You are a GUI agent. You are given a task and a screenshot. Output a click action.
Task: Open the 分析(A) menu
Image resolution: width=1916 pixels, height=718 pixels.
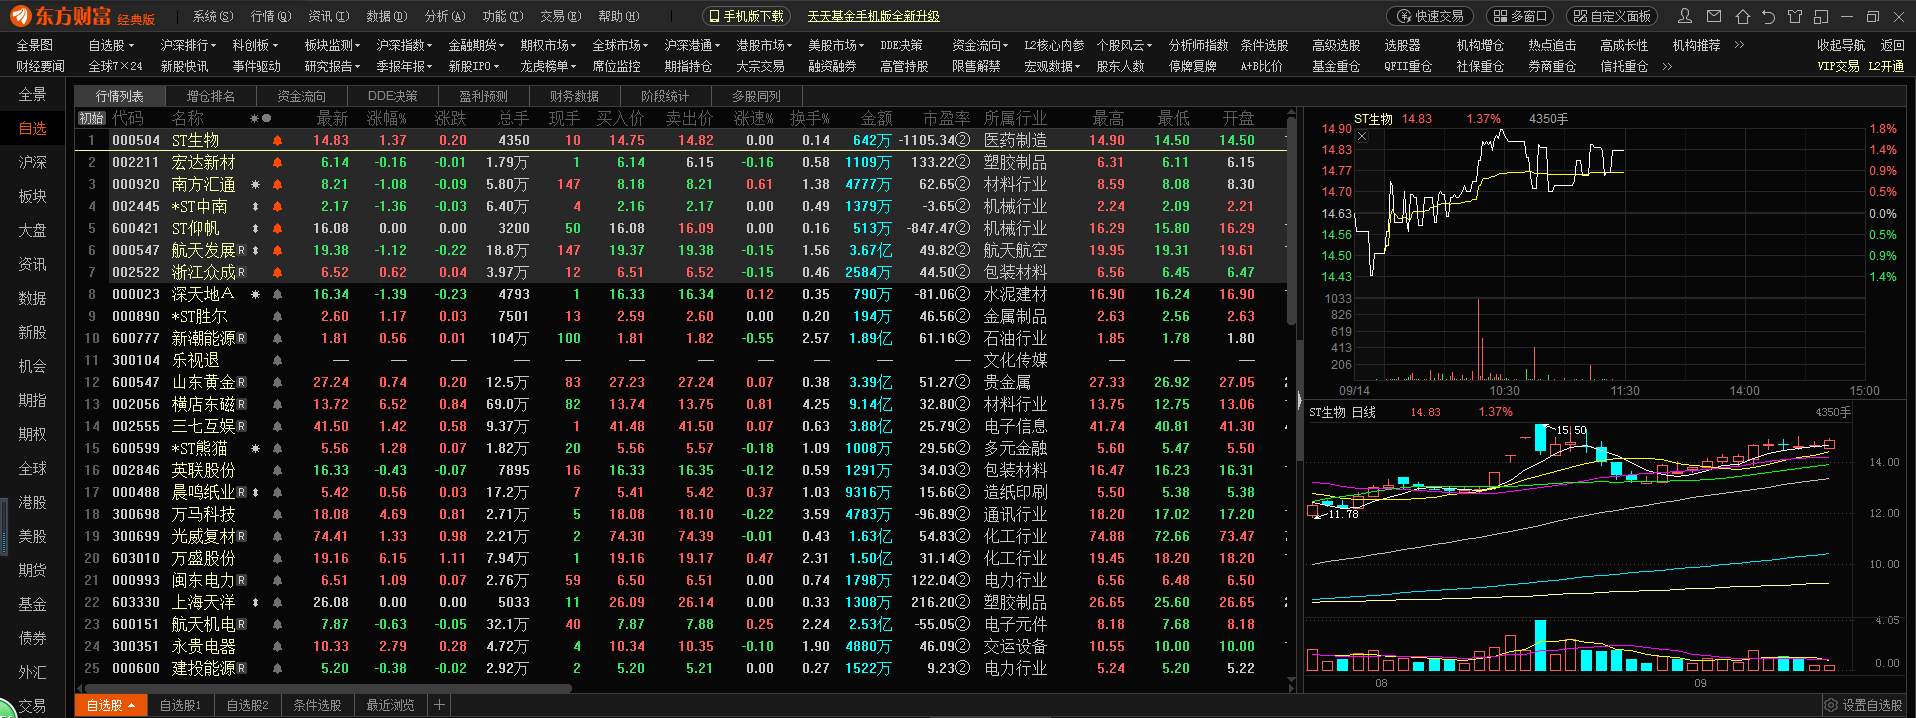(445, 16)
